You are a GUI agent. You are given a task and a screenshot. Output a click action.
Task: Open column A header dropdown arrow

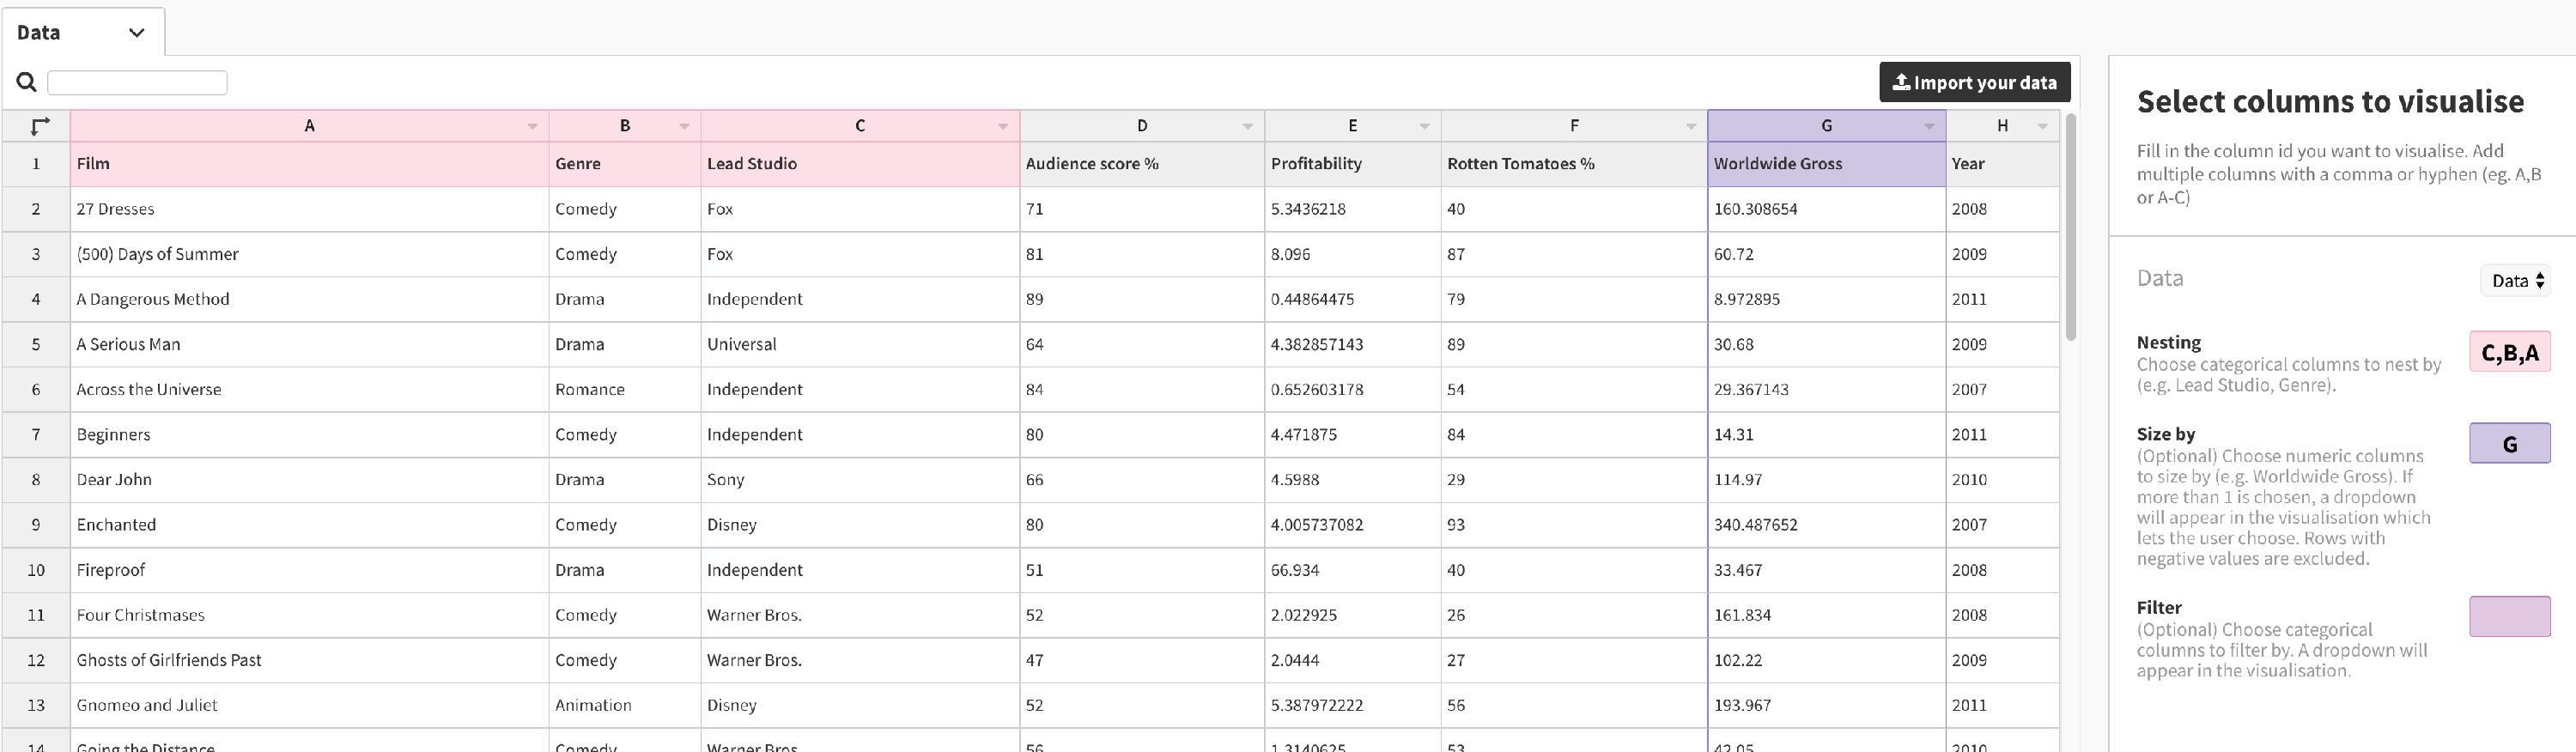[x=532, y=126]
